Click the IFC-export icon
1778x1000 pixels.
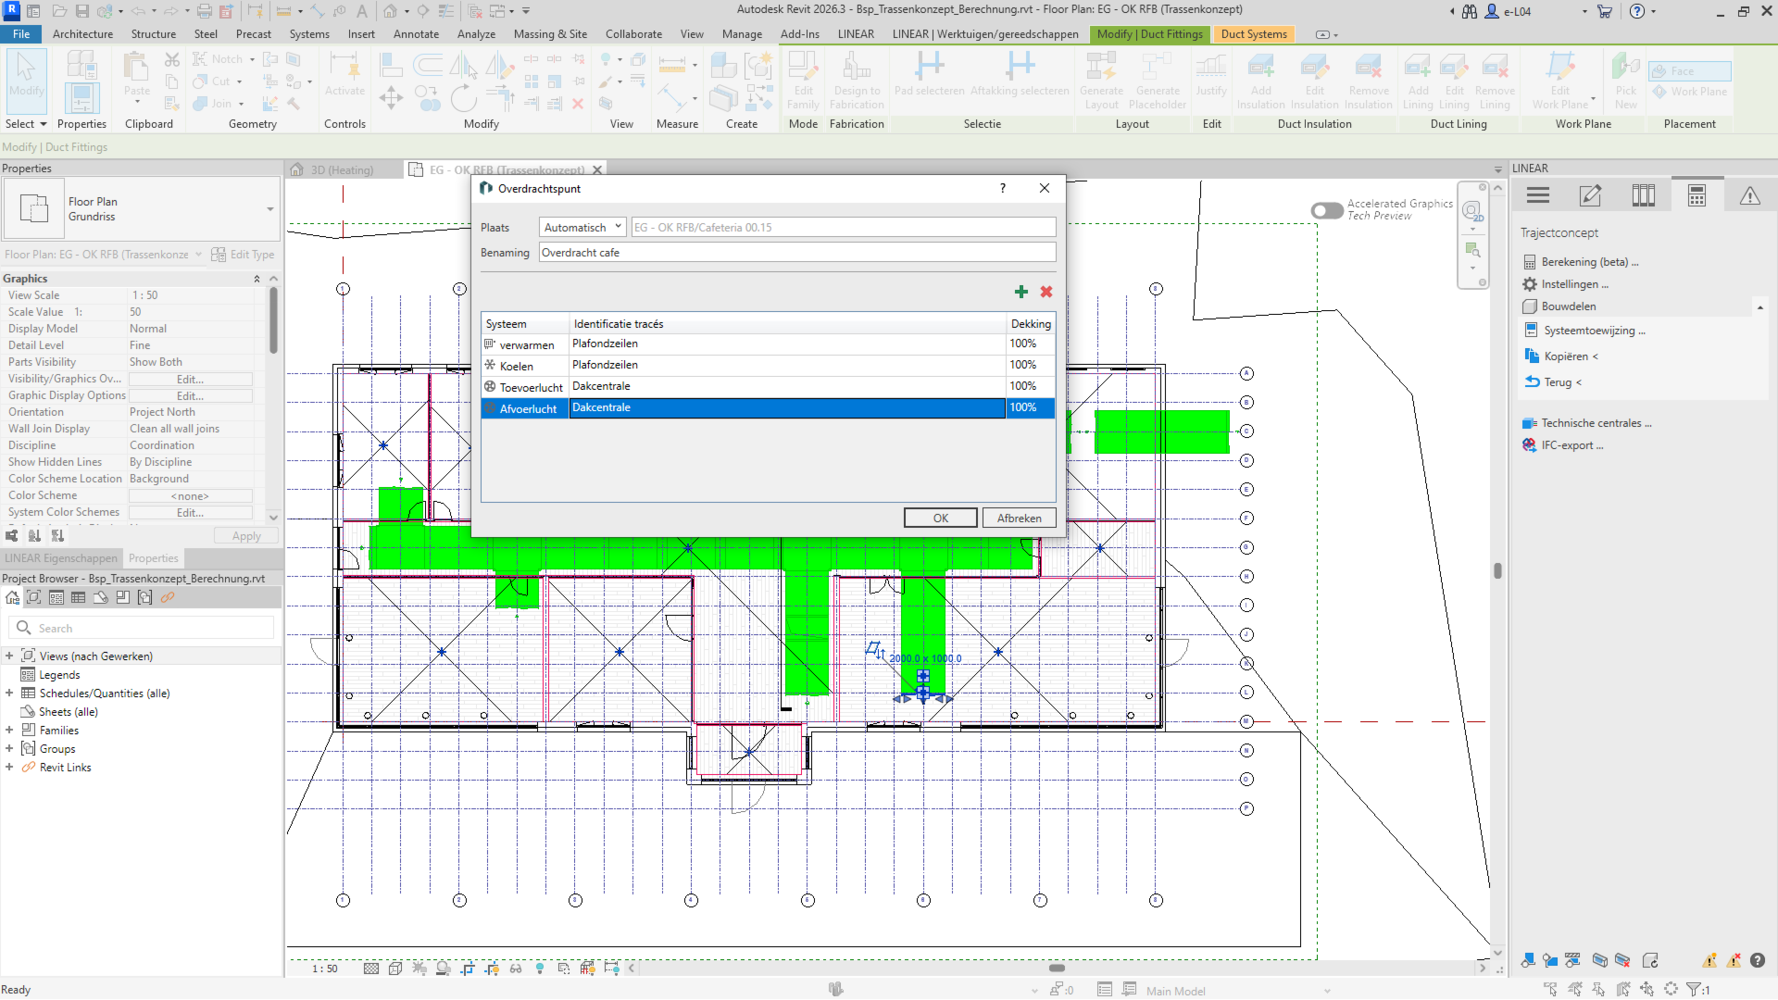[x=1529, y=445]
